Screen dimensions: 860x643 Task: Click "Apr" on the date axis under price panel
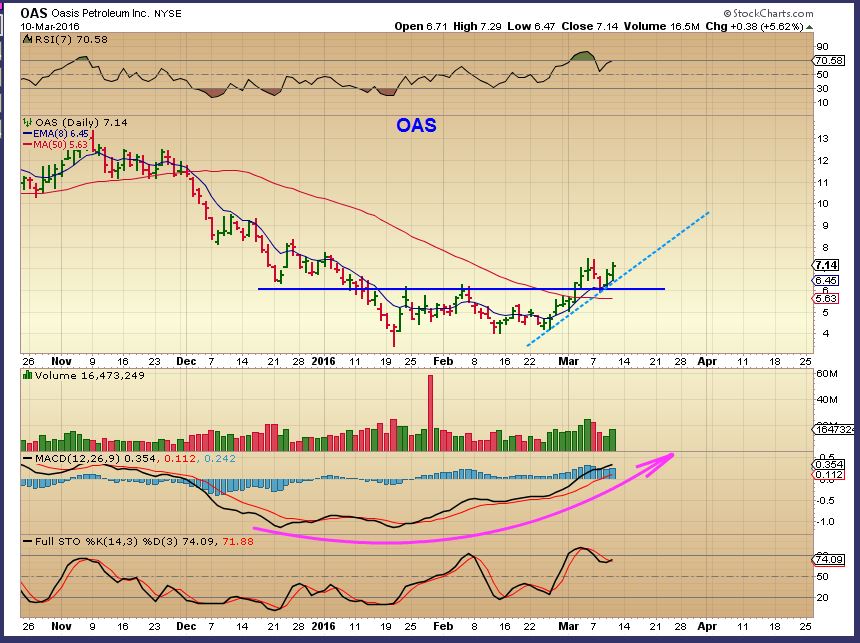click(x=707, y=362)
